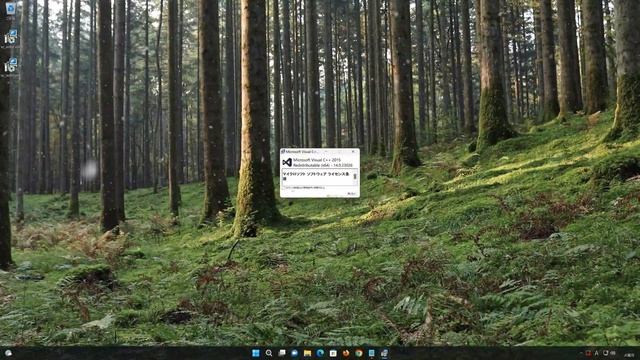Click the Visual Studio logo in the installer
Viewport: 640px width, 360px height.
tap(287, 162)
